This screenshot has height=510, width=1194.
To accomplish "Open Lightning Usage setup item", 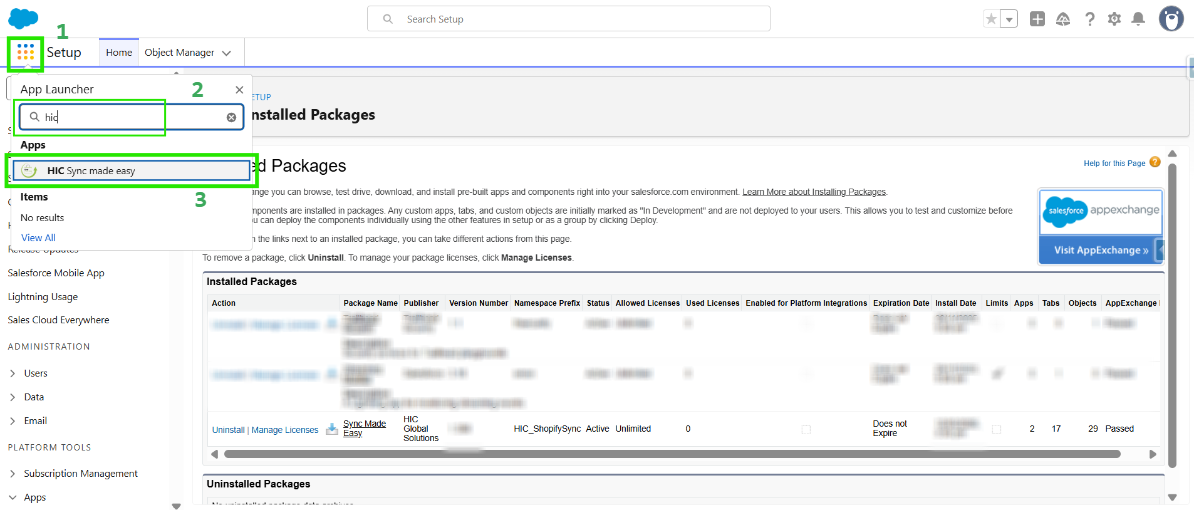I will [43, 296].
